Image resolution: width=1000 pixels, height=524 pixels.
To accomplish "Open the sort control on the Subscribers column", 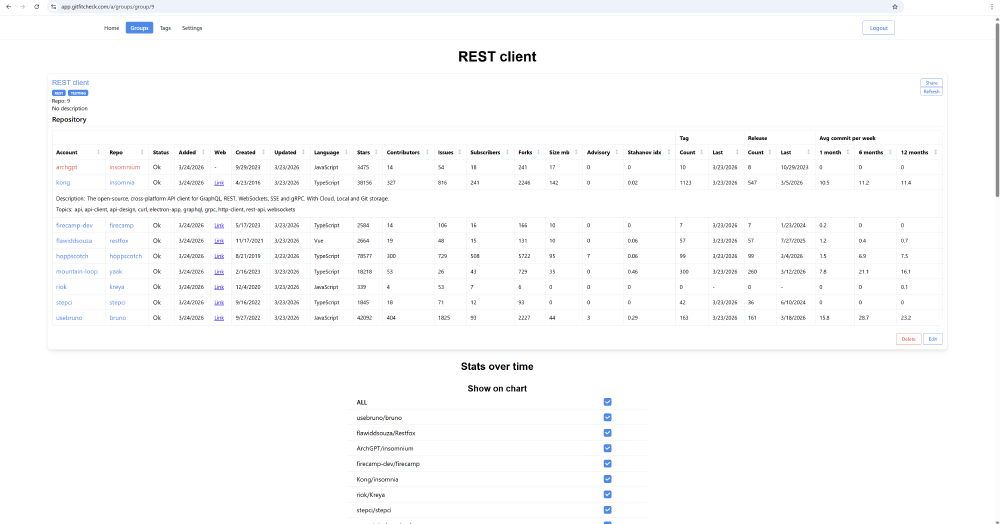I will click(x=508, y=152).
